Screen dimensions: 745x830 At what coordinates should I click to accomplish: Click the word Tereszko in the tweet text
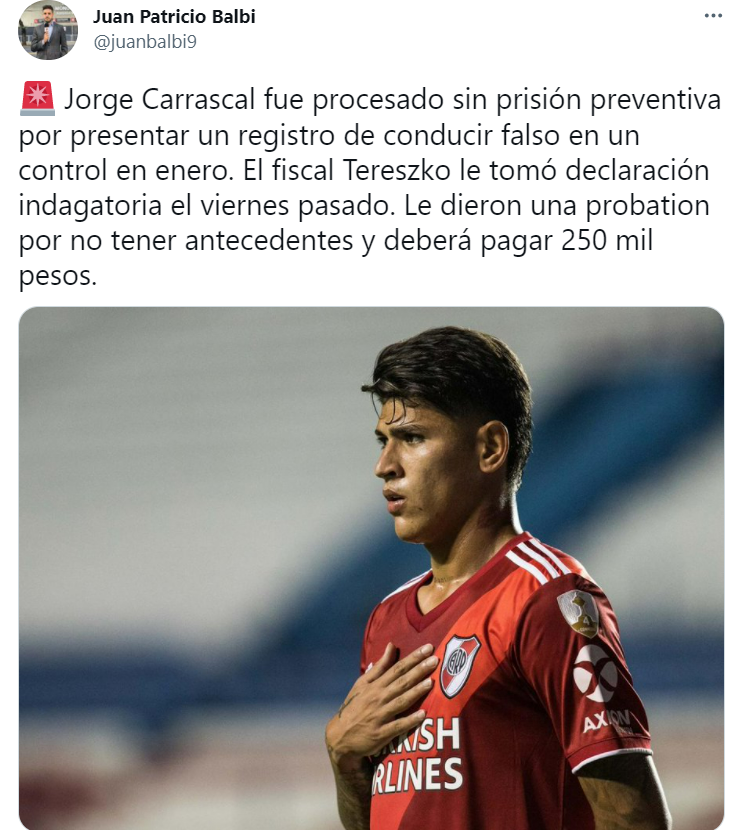pos(397,170)
